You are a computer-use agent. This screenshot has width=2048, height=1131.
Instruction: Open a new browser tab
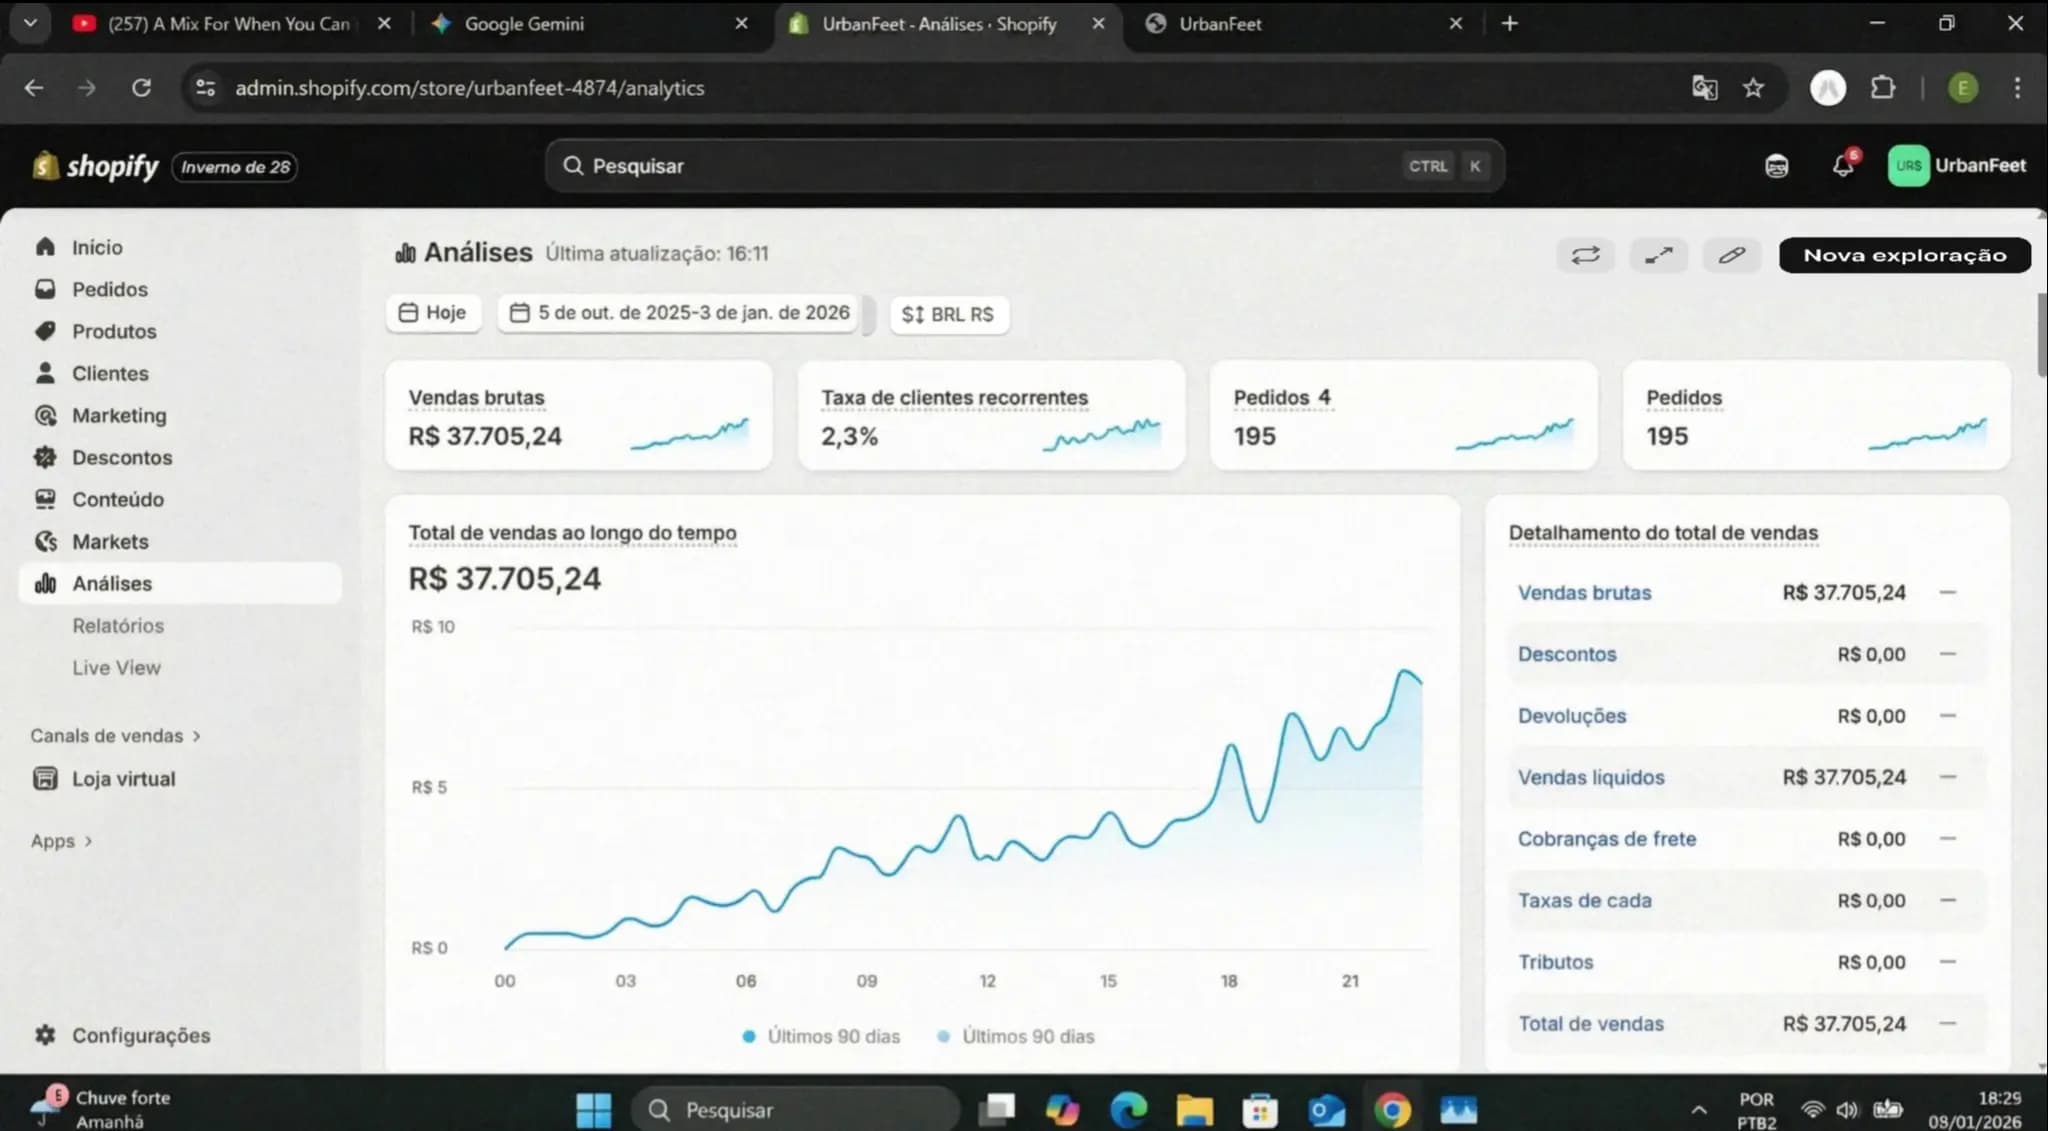pyautogui.click(x=1510, y=24)
